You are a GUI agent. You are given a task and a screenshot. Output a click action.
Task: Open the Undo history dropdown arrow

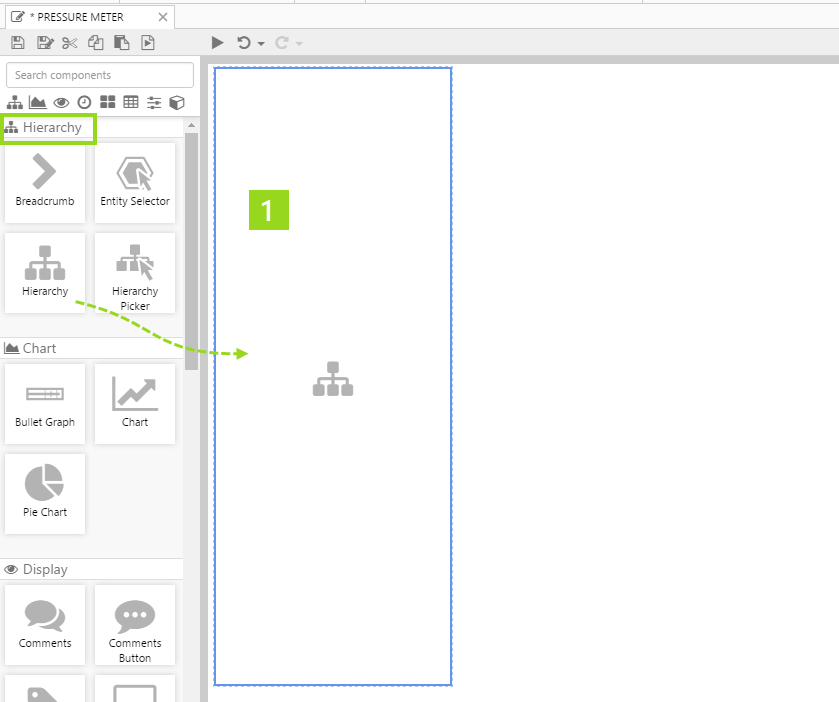pos(261,43)
